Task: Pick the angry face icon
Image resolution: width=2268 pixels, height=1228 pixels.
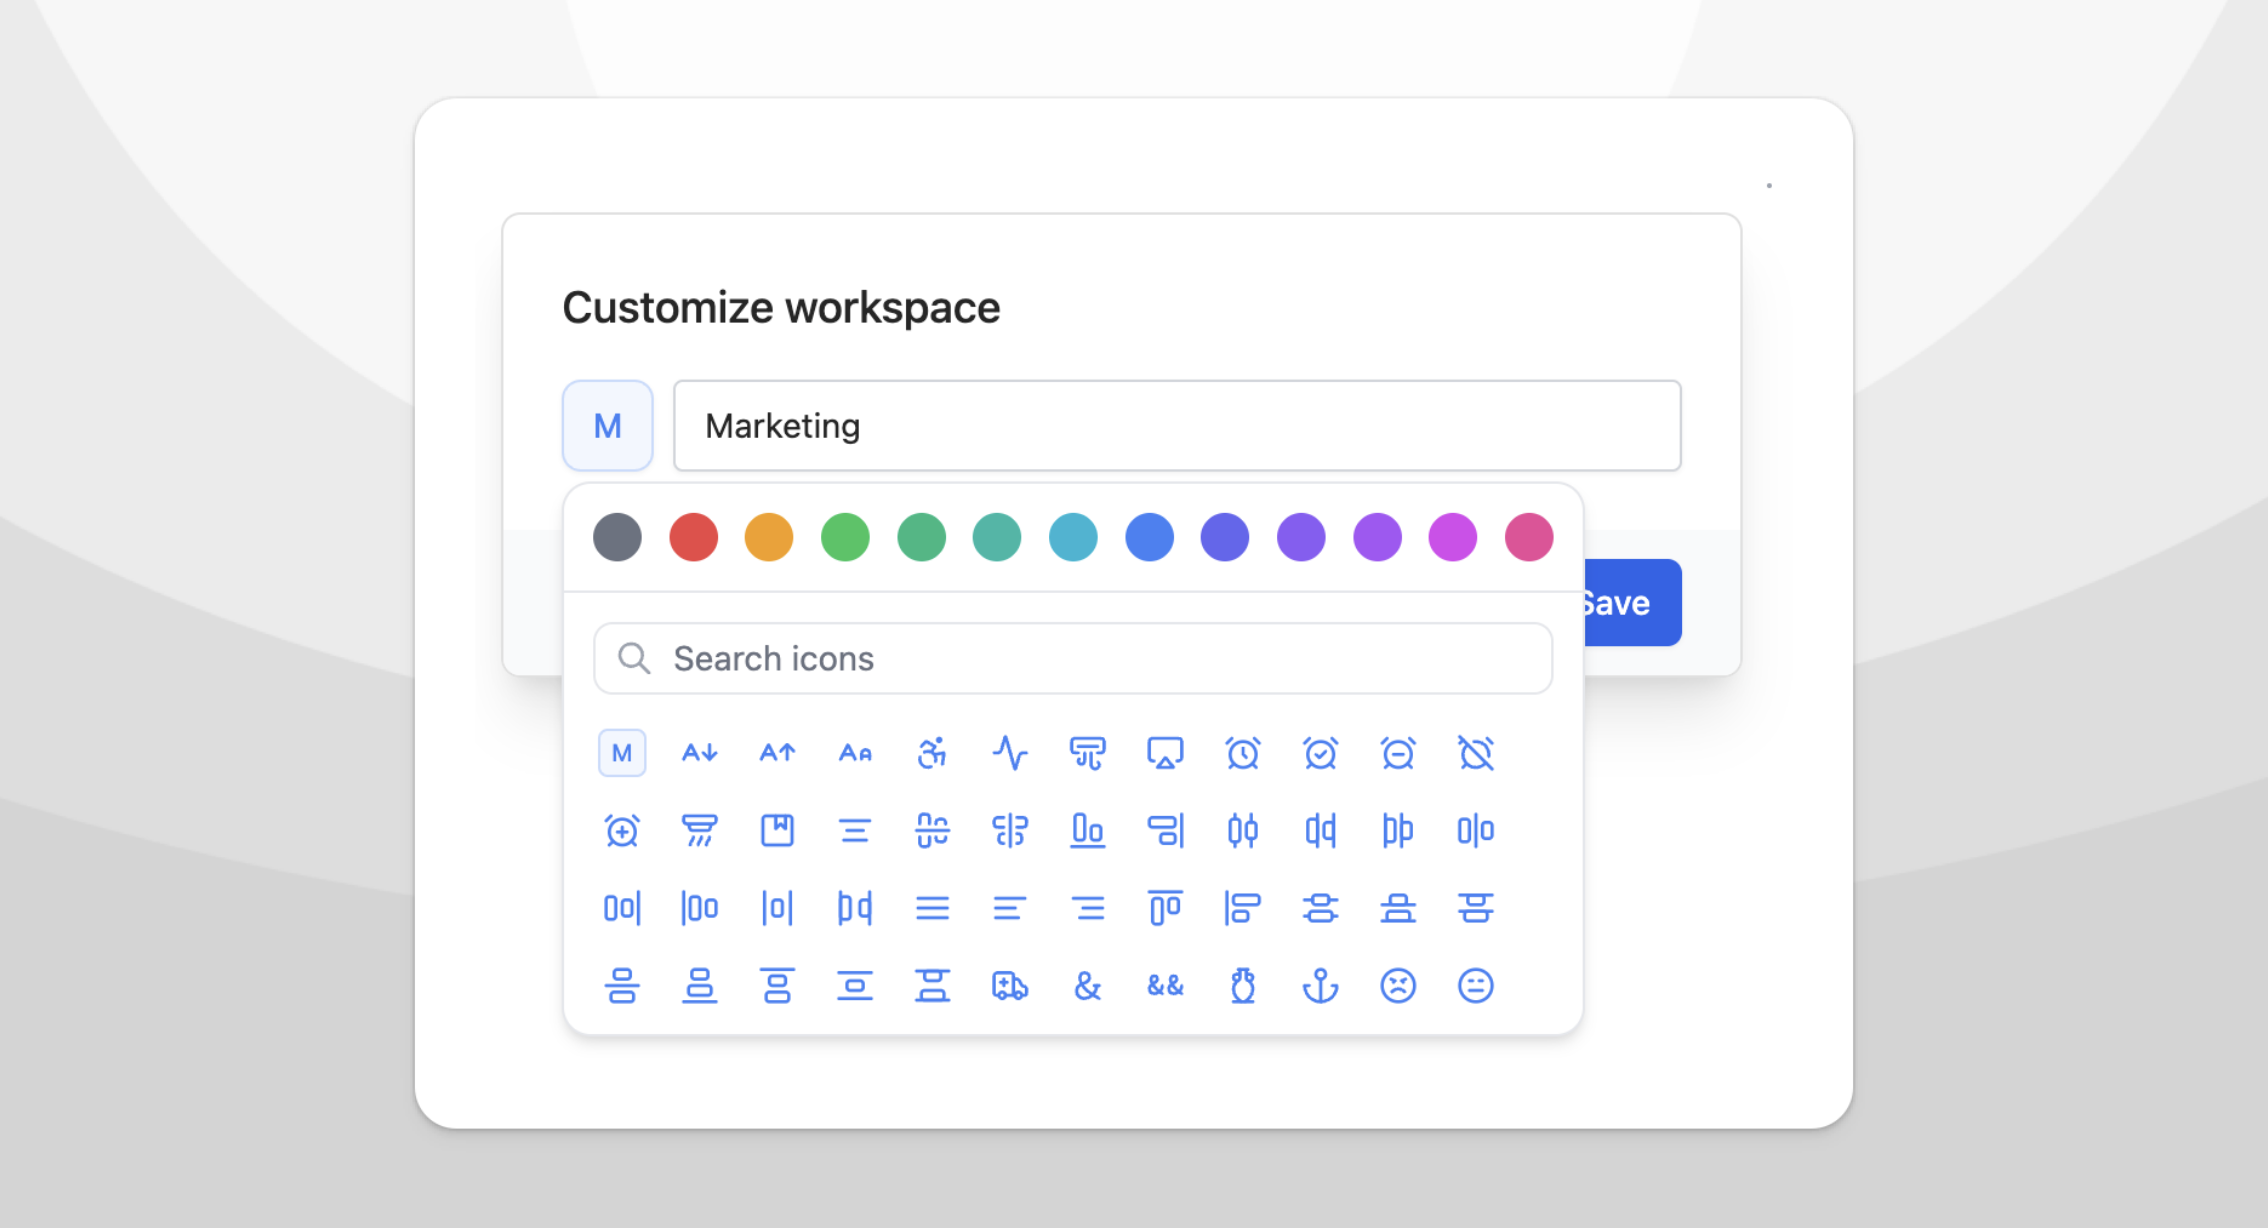Action: pos(1398,986)
